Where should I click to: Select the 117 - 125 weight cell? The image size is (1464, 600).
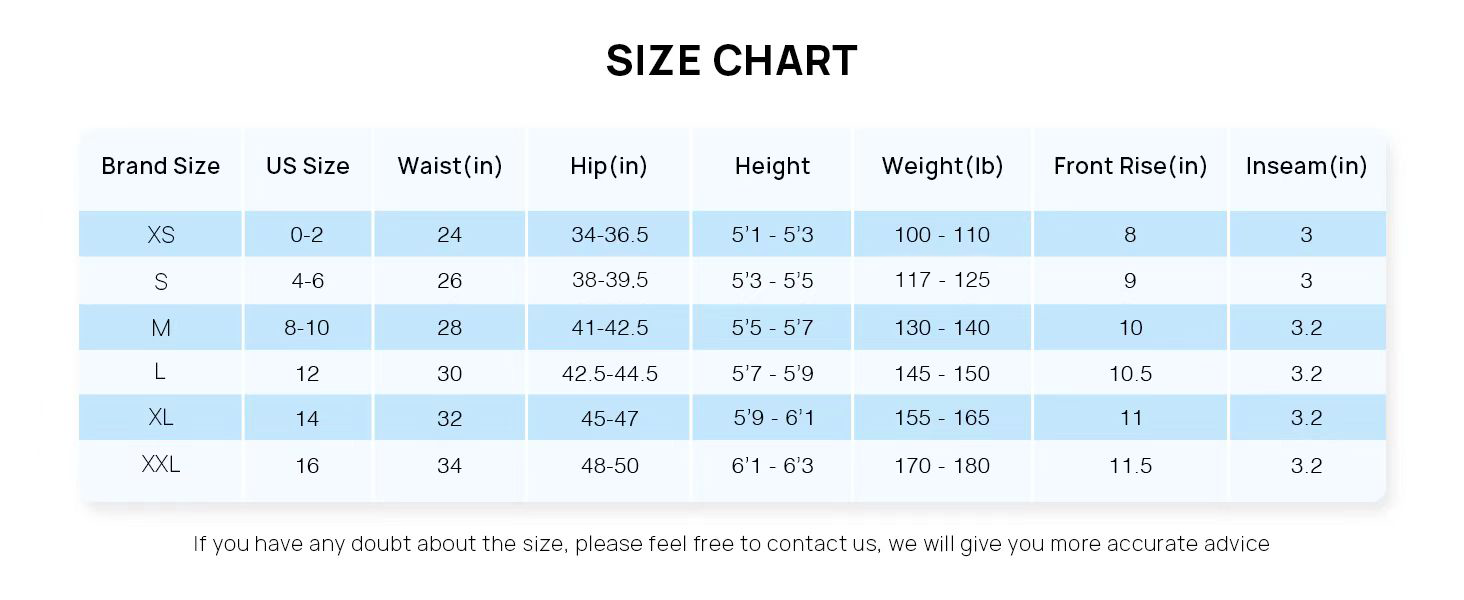tap(942, 281)
